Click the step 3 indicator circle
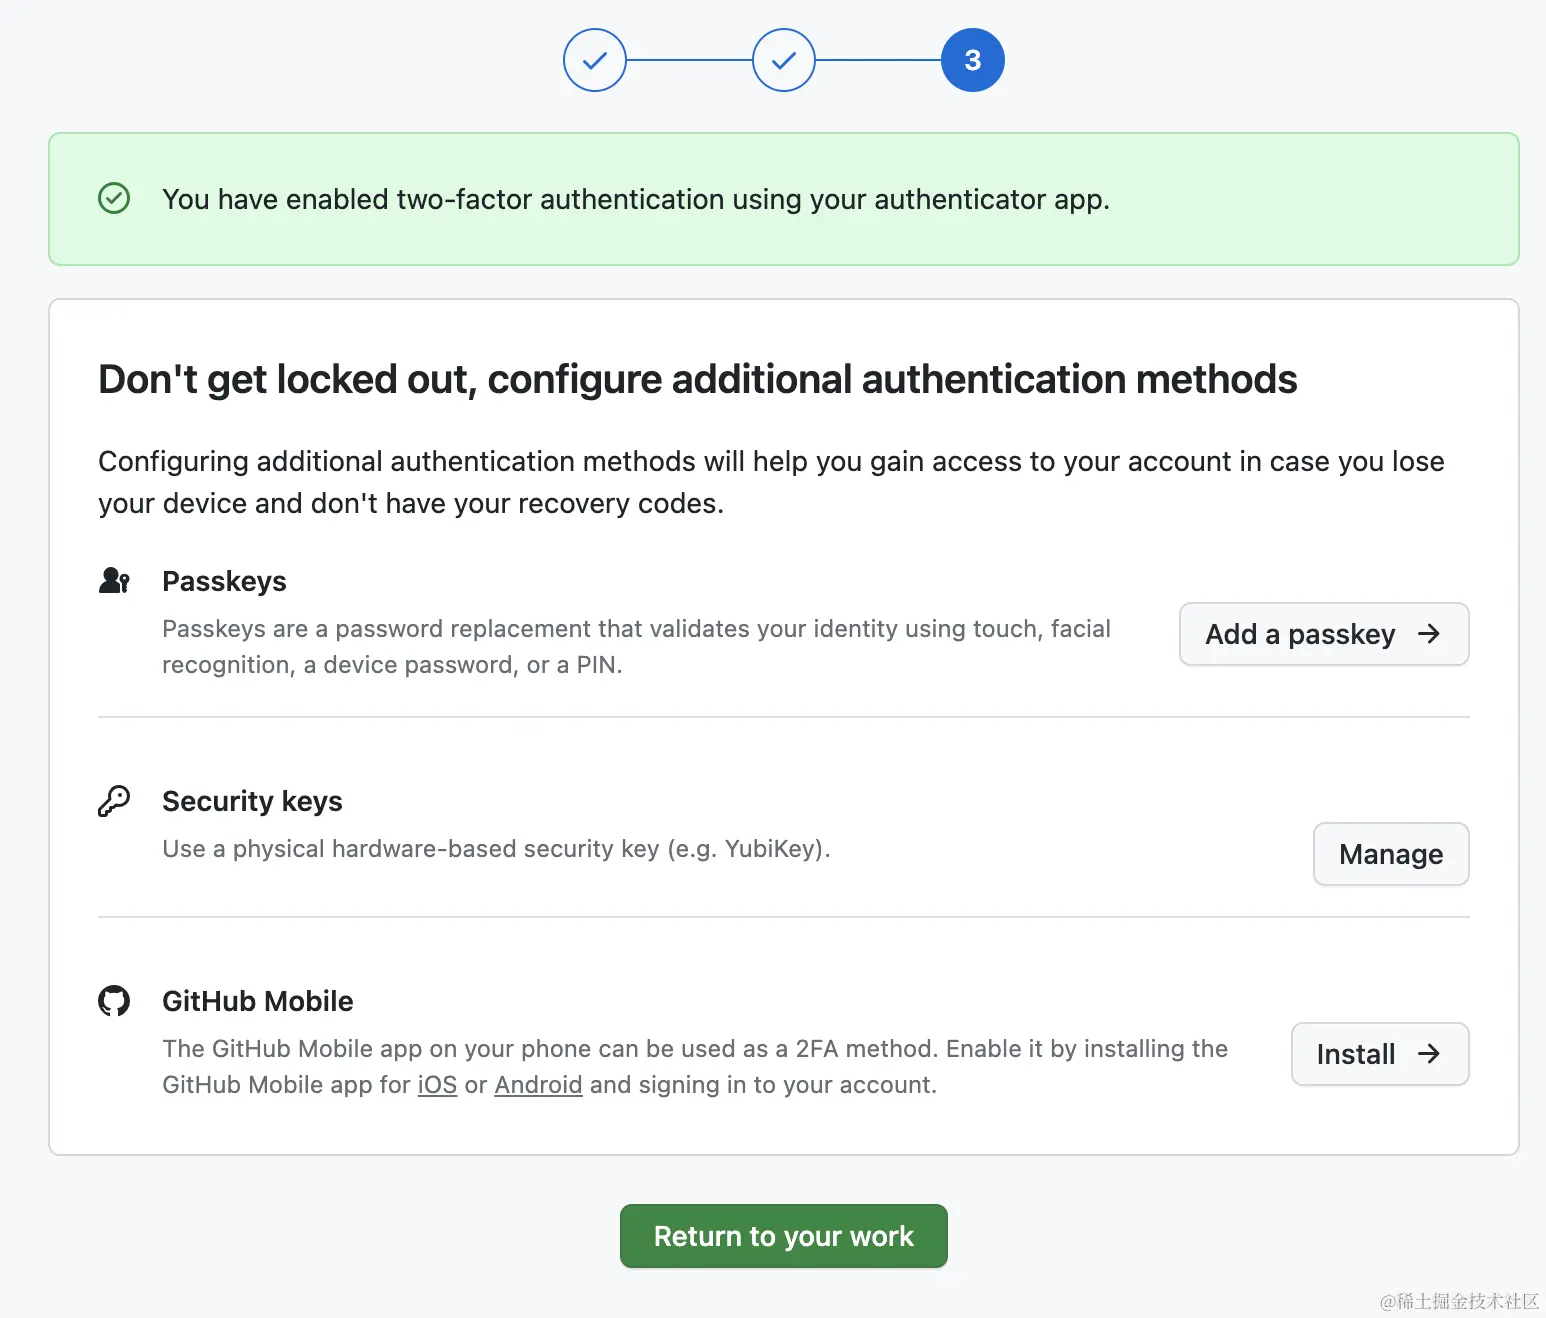Image resolution: width=1546 pixels, height=1318 pixels. [x=973, y=60]
